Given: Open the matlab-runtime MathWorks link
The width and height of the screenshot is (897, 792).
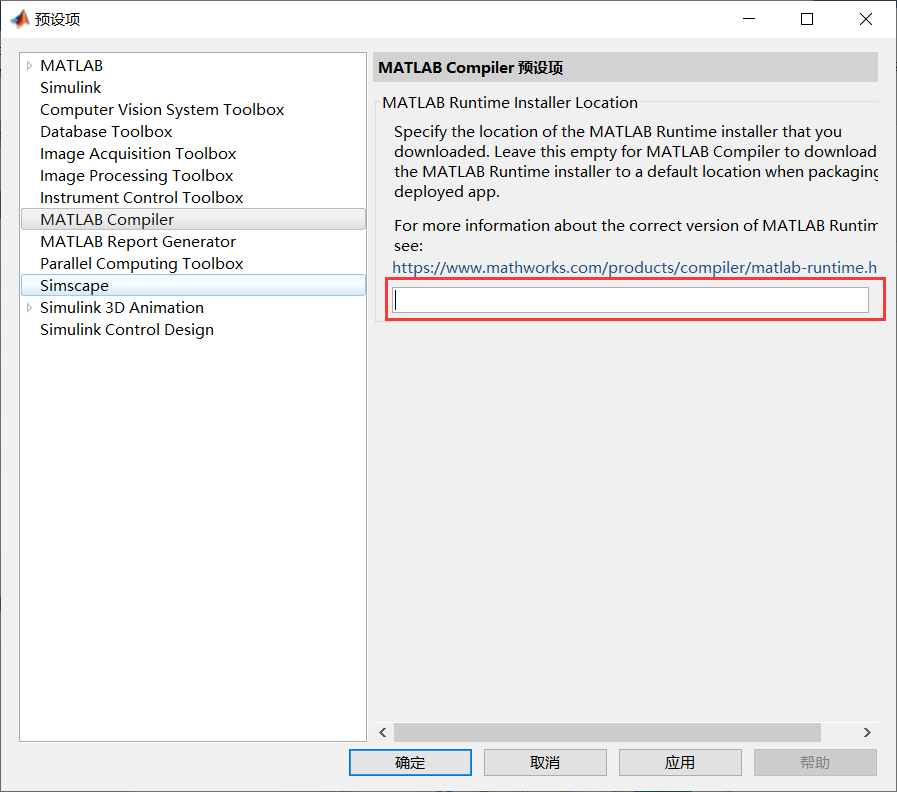Looking at the screenshot, I should (x=636, y=267).
